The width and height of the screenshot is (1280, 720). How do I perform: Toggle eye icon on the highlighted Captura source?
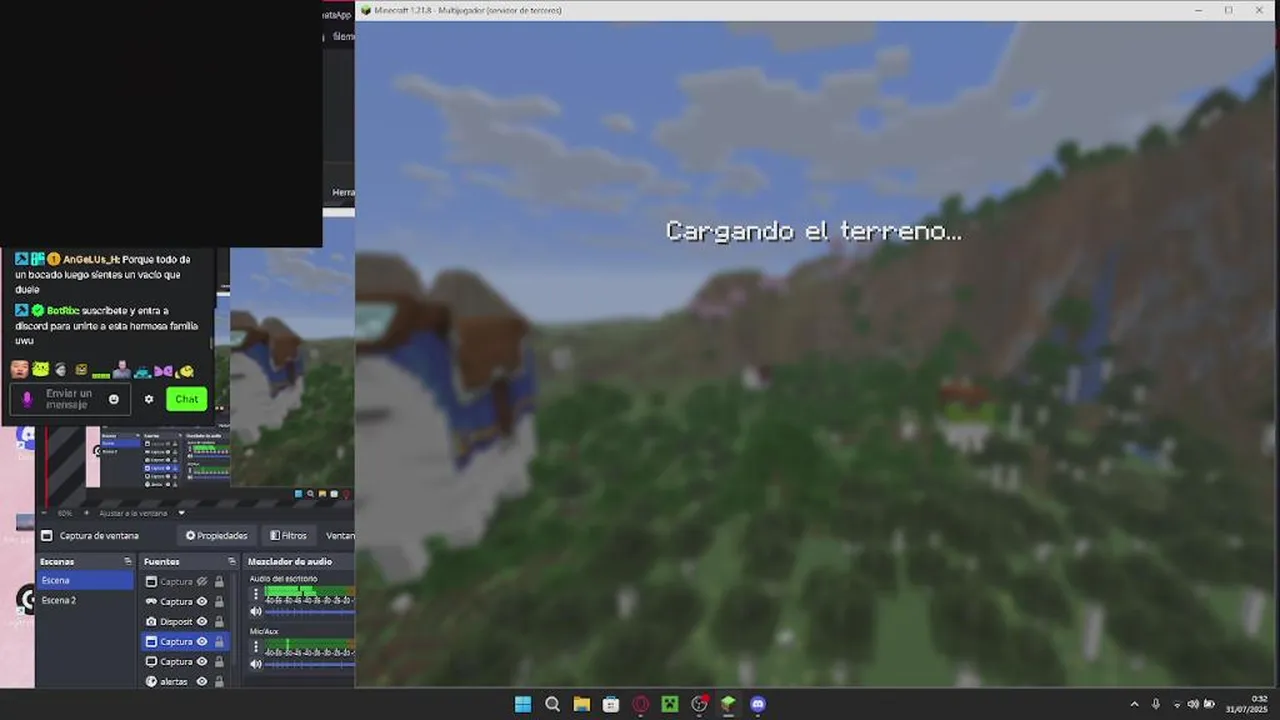tap(202, 642)
